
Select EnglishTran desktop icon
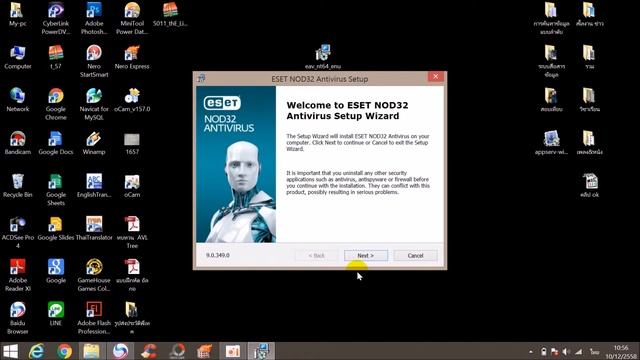(94, 186)
